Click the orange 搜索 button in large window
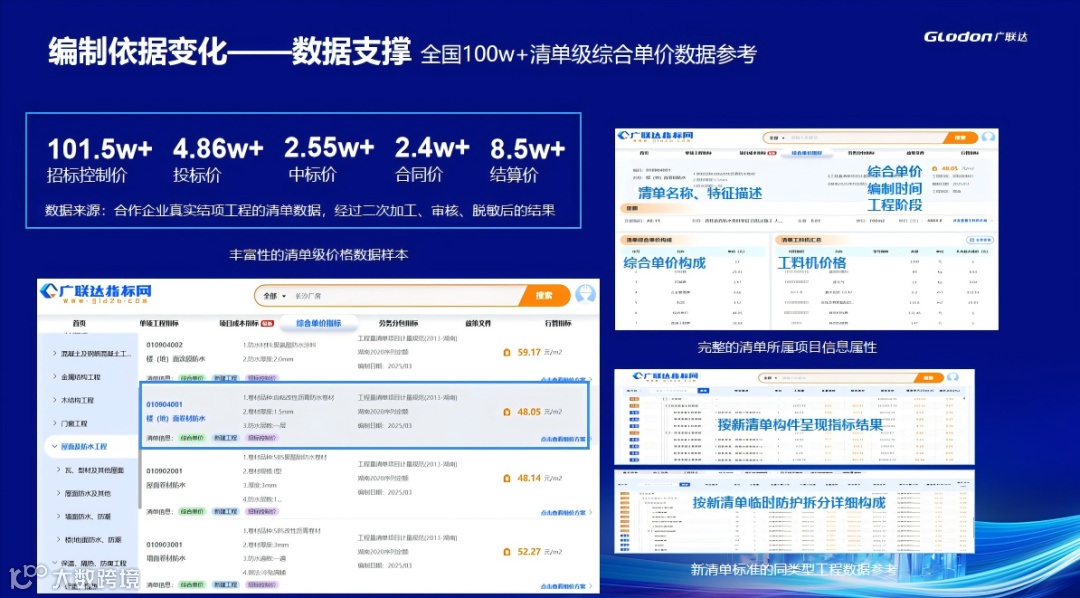1080x598 pixels. [x=546, y=296]
